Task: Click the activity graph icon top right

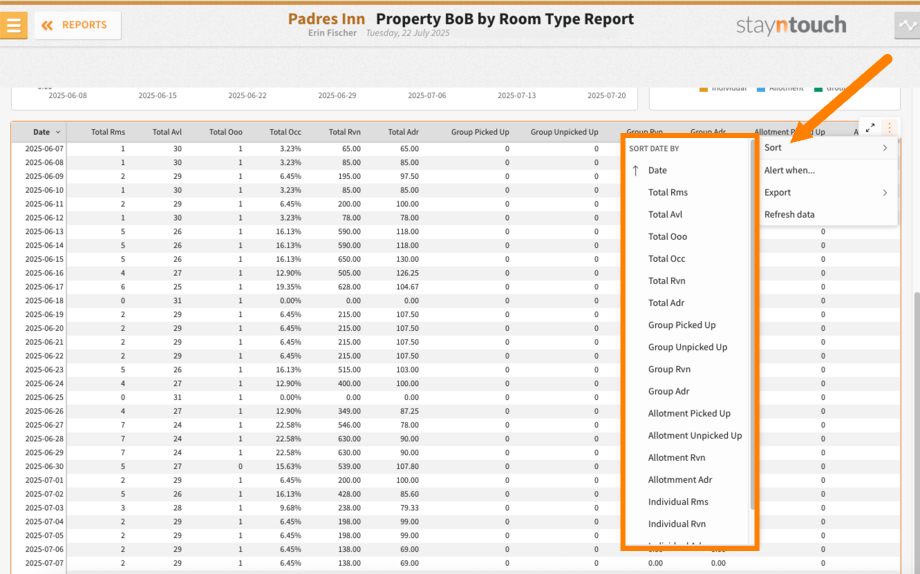Action: pyautogui.click(x=907, y=25)
